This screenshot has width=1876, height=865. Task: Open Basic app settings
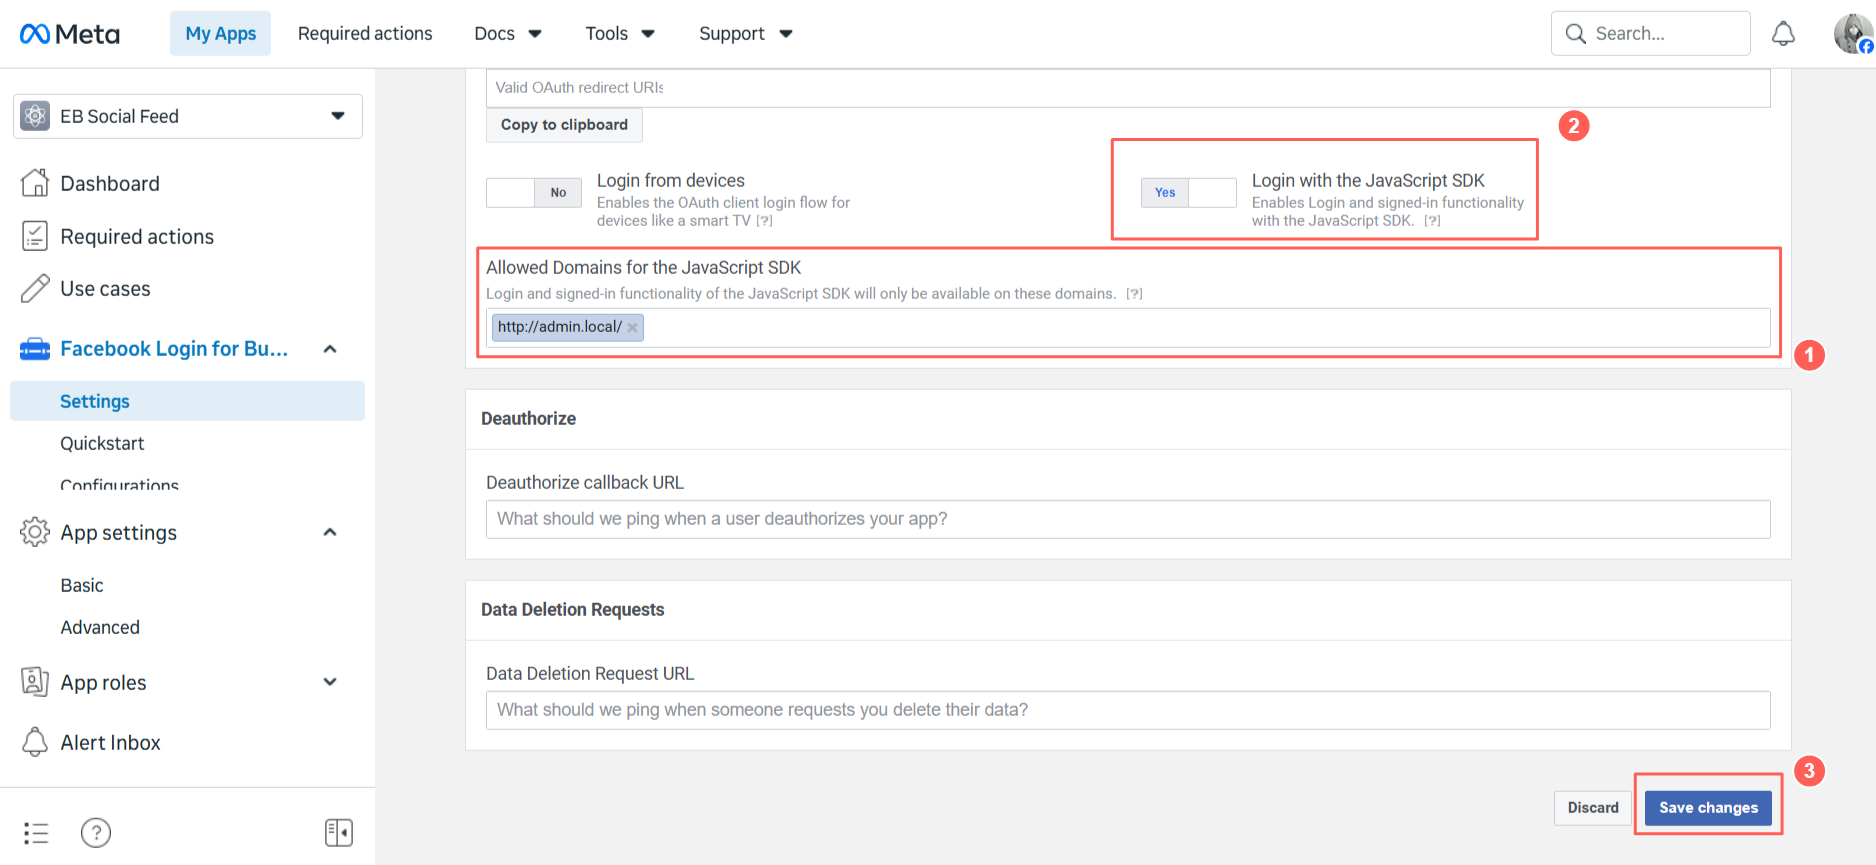[x=82, y=585]
